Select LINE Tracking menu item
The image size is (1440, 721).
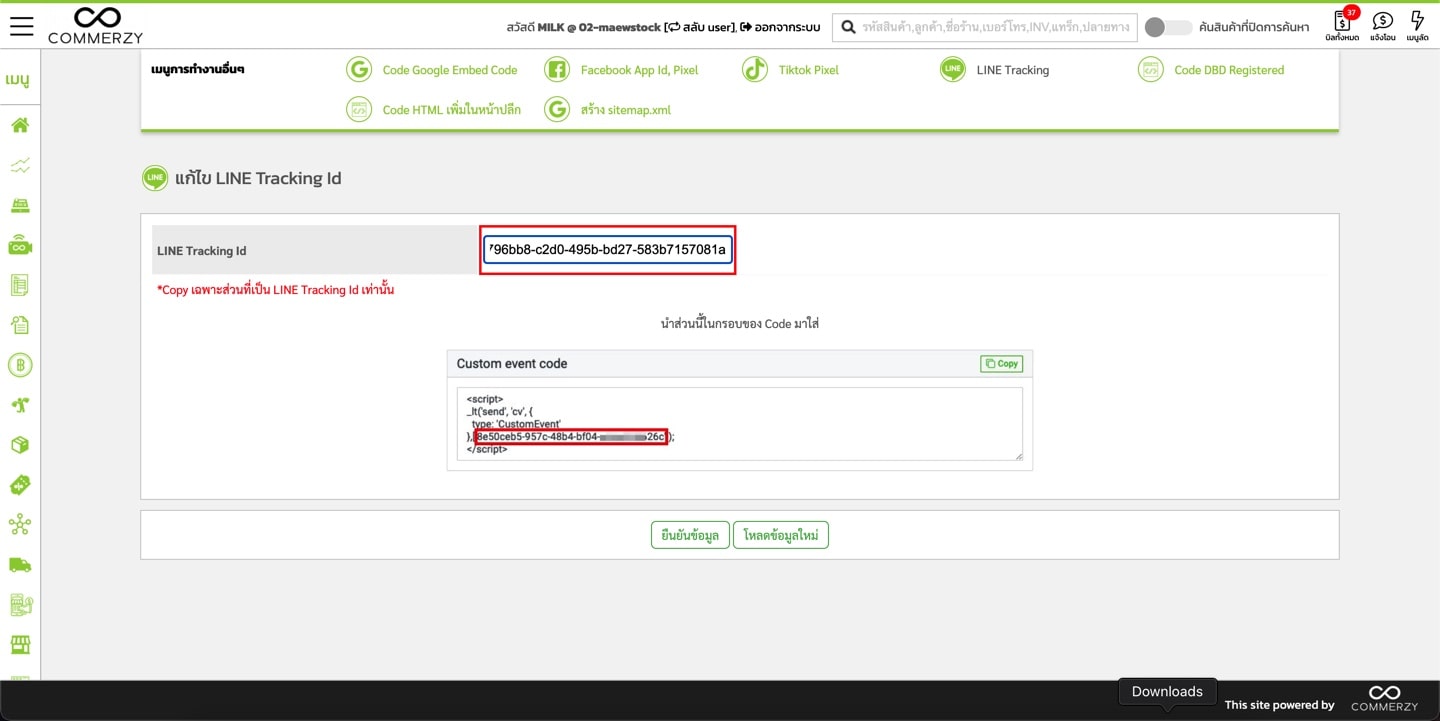1013,70
